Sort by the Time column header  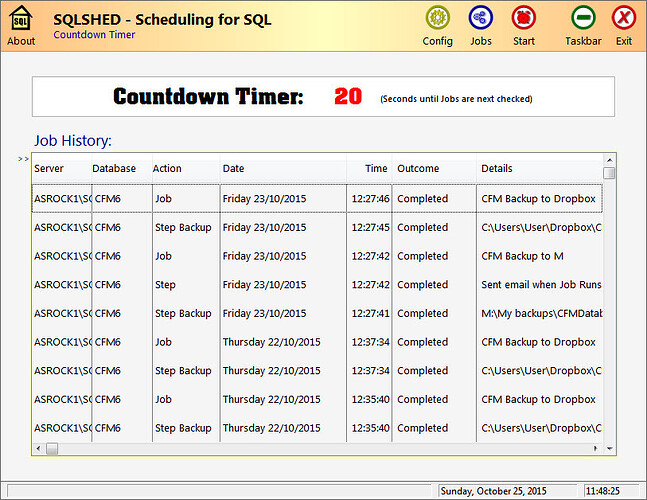pyautogui.click(x=370, y=169)
